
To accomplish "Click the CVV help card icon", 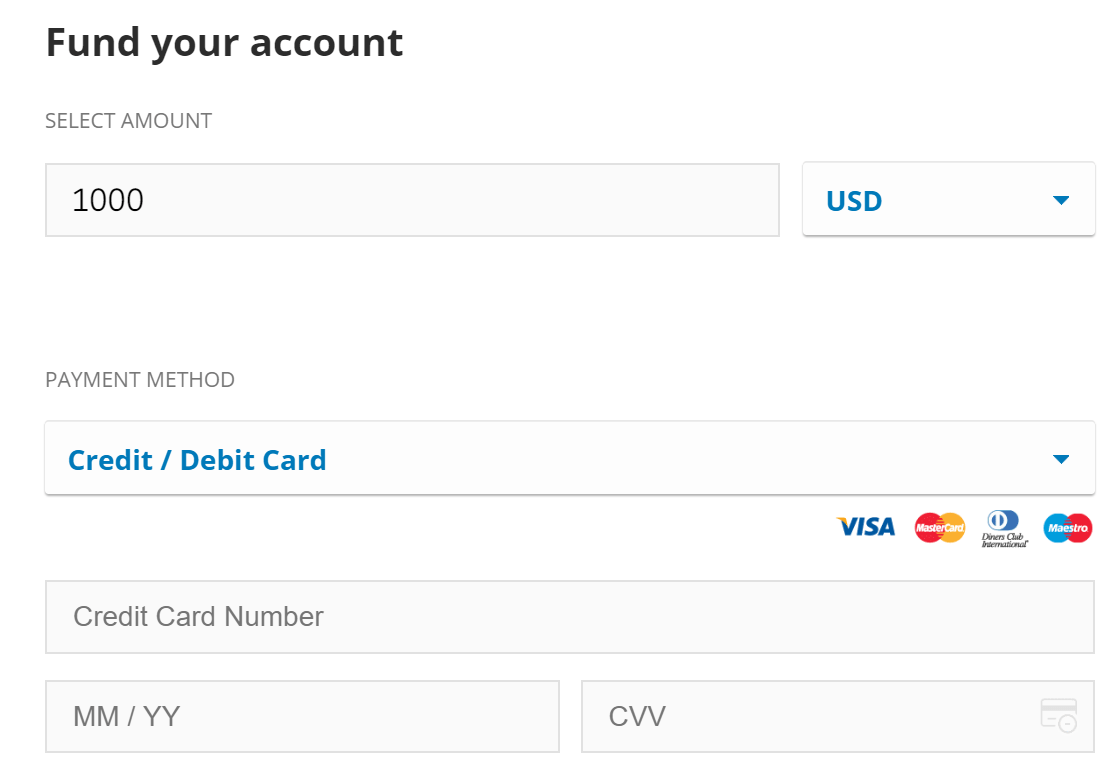I will 1059,715.
